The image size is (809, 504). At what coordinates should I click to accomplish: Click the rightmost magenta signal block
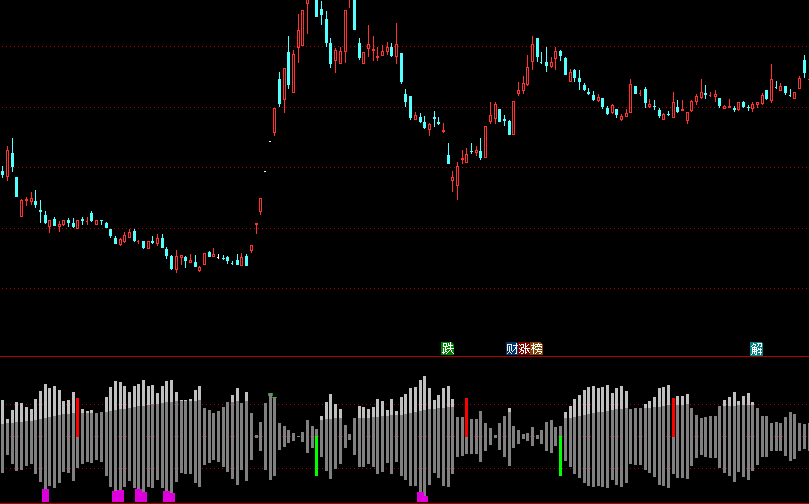pyautogui.click(x=422, y=496)
